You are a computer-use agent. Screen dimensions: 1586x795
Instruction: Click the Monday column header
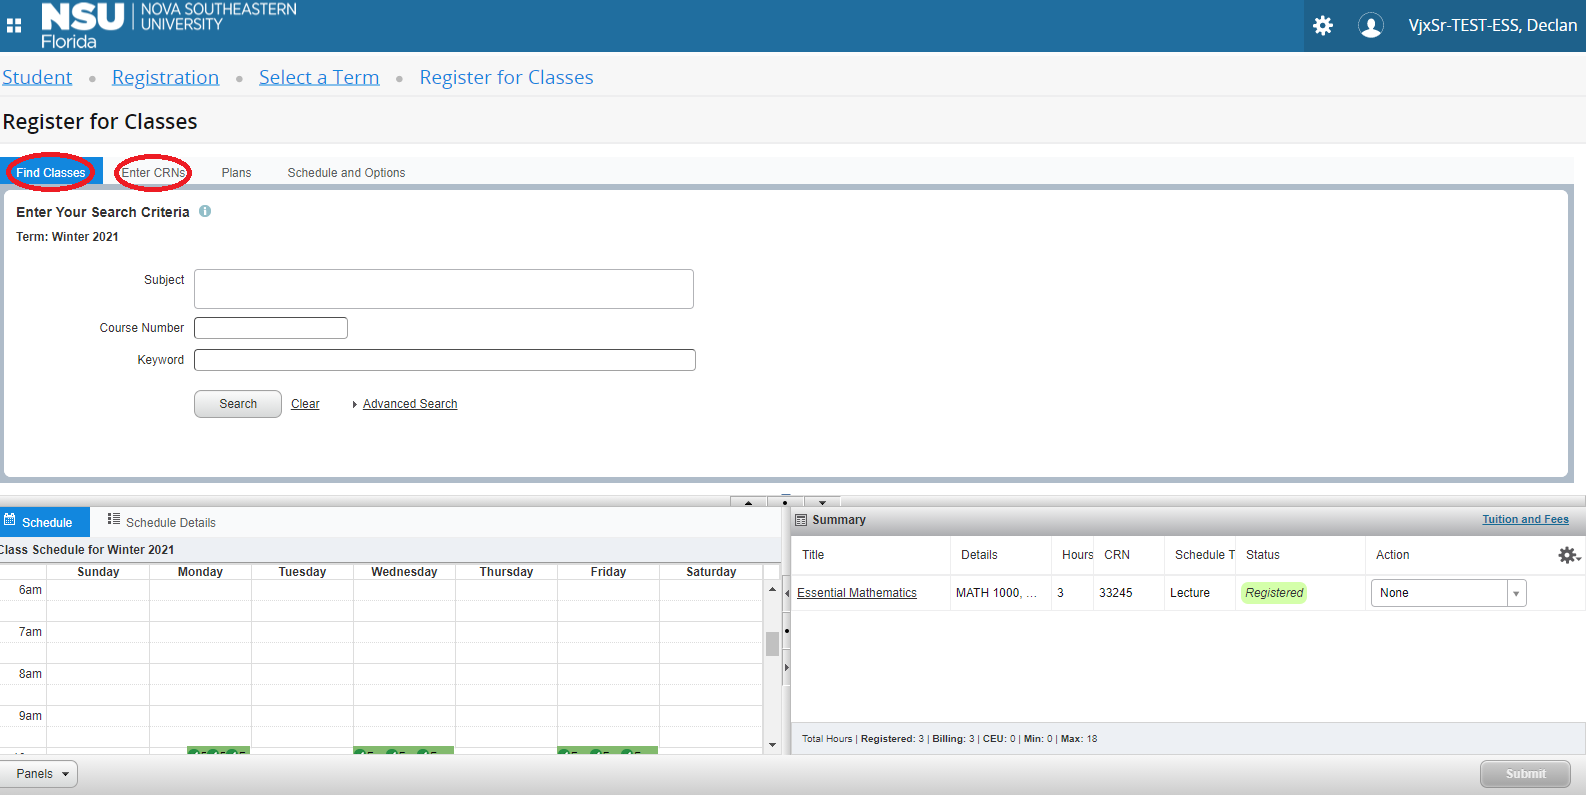[x=200, y=572]
